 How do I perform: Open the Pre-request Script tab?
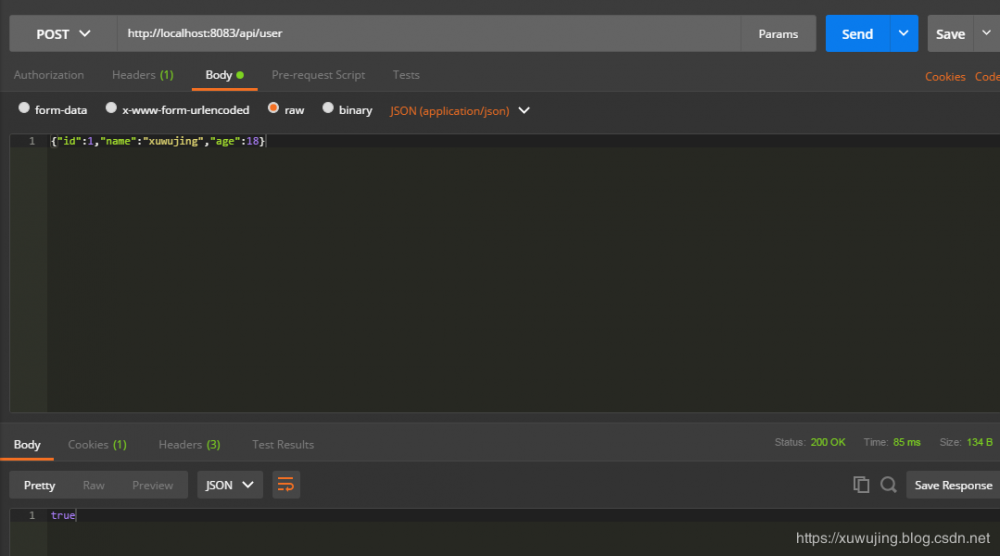[318, 75]
